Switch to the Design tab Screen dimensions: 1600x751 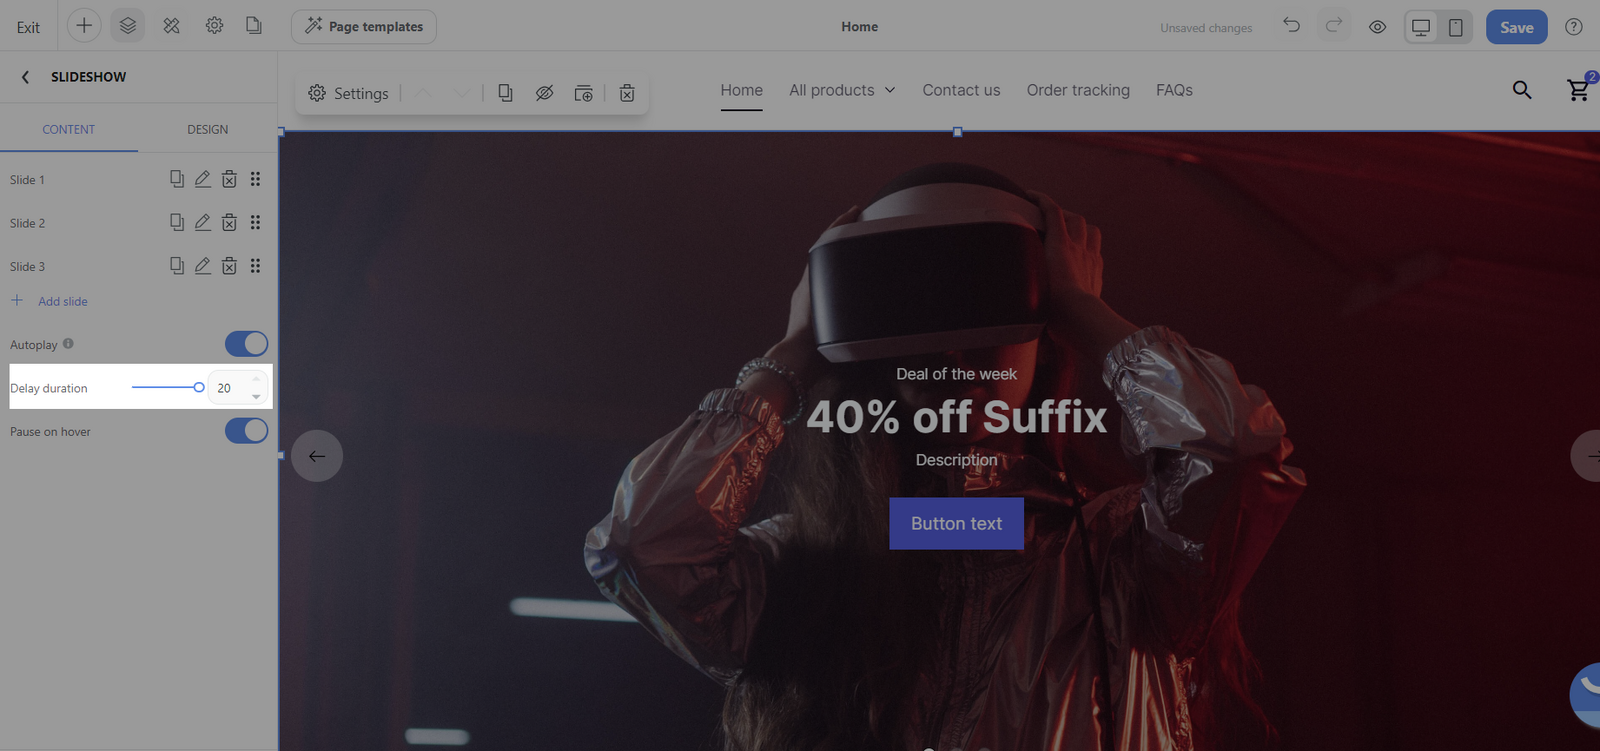click(208, 129)
